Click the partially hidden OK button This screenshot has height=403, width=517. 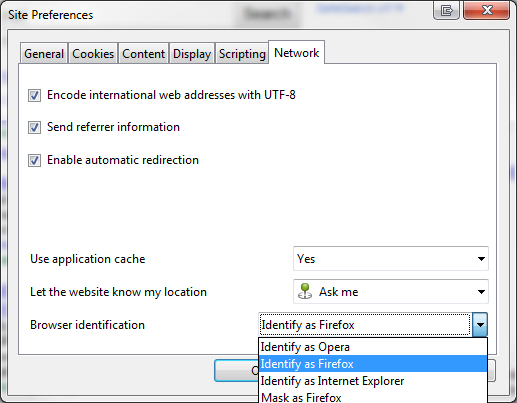click(237, 371)
